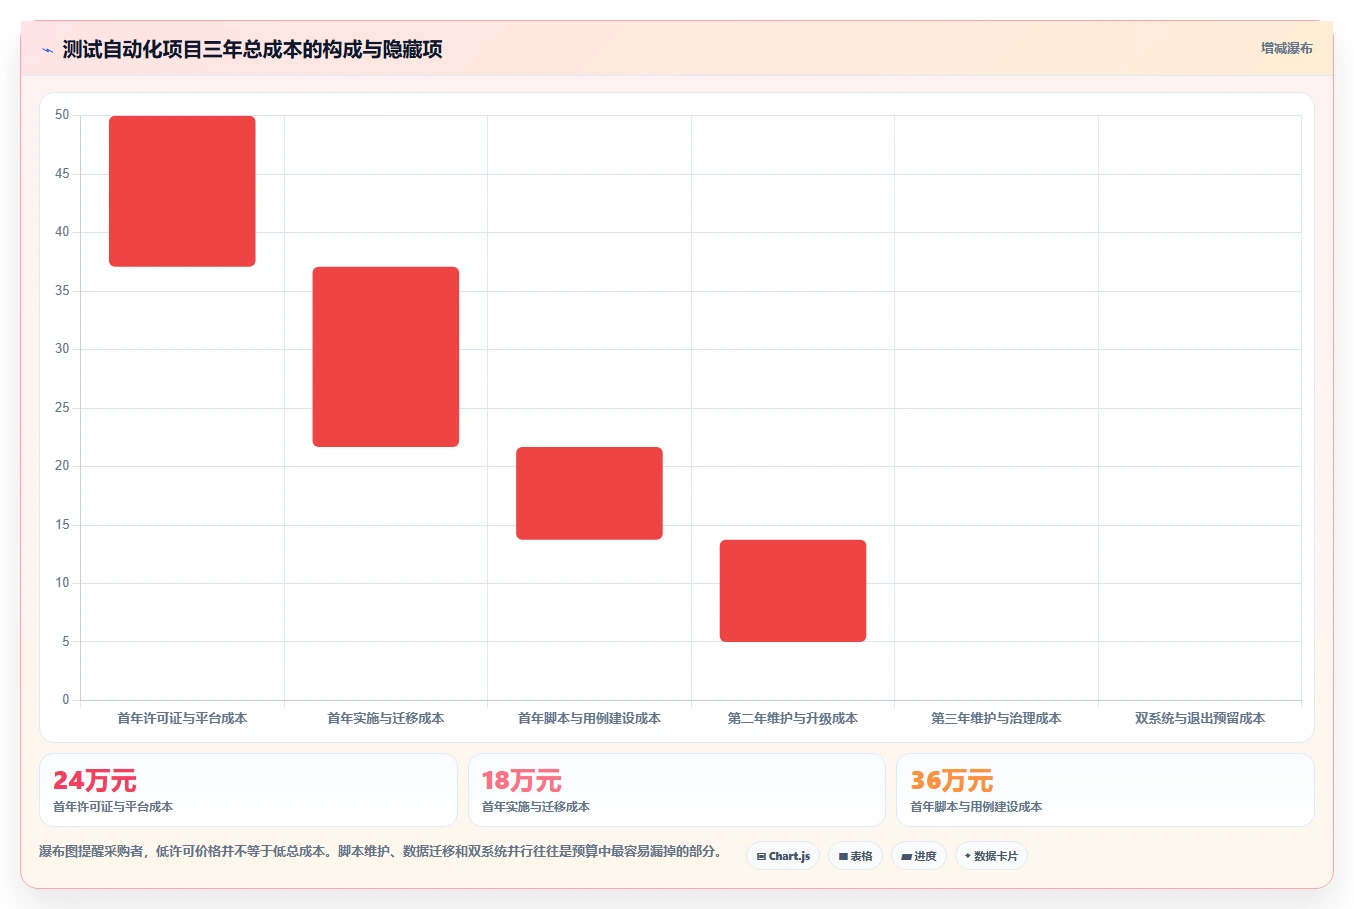Image resolution: width=1354 pixels, height=909 pixels.
Task: Click x-axis label 第二年维护与升级成本
Action: [793, 718]
